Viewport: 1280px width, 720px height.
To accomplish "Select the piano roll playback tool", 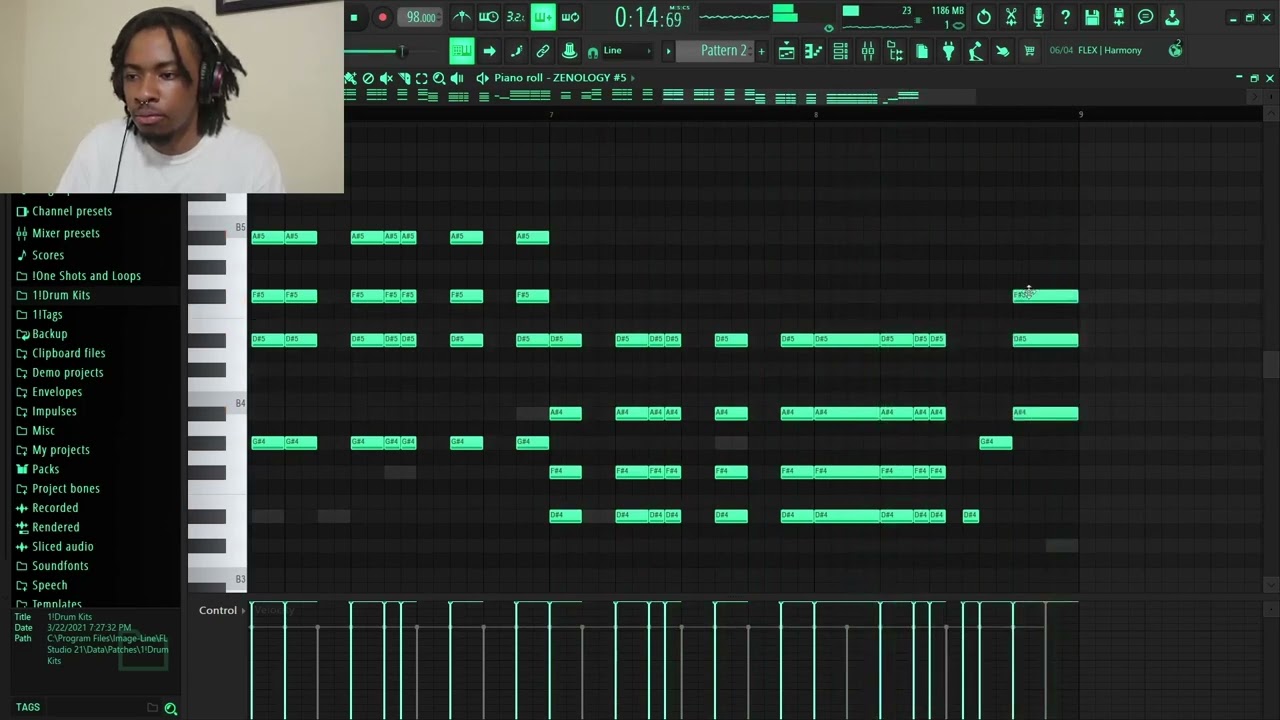I will (x=457, y=78).
